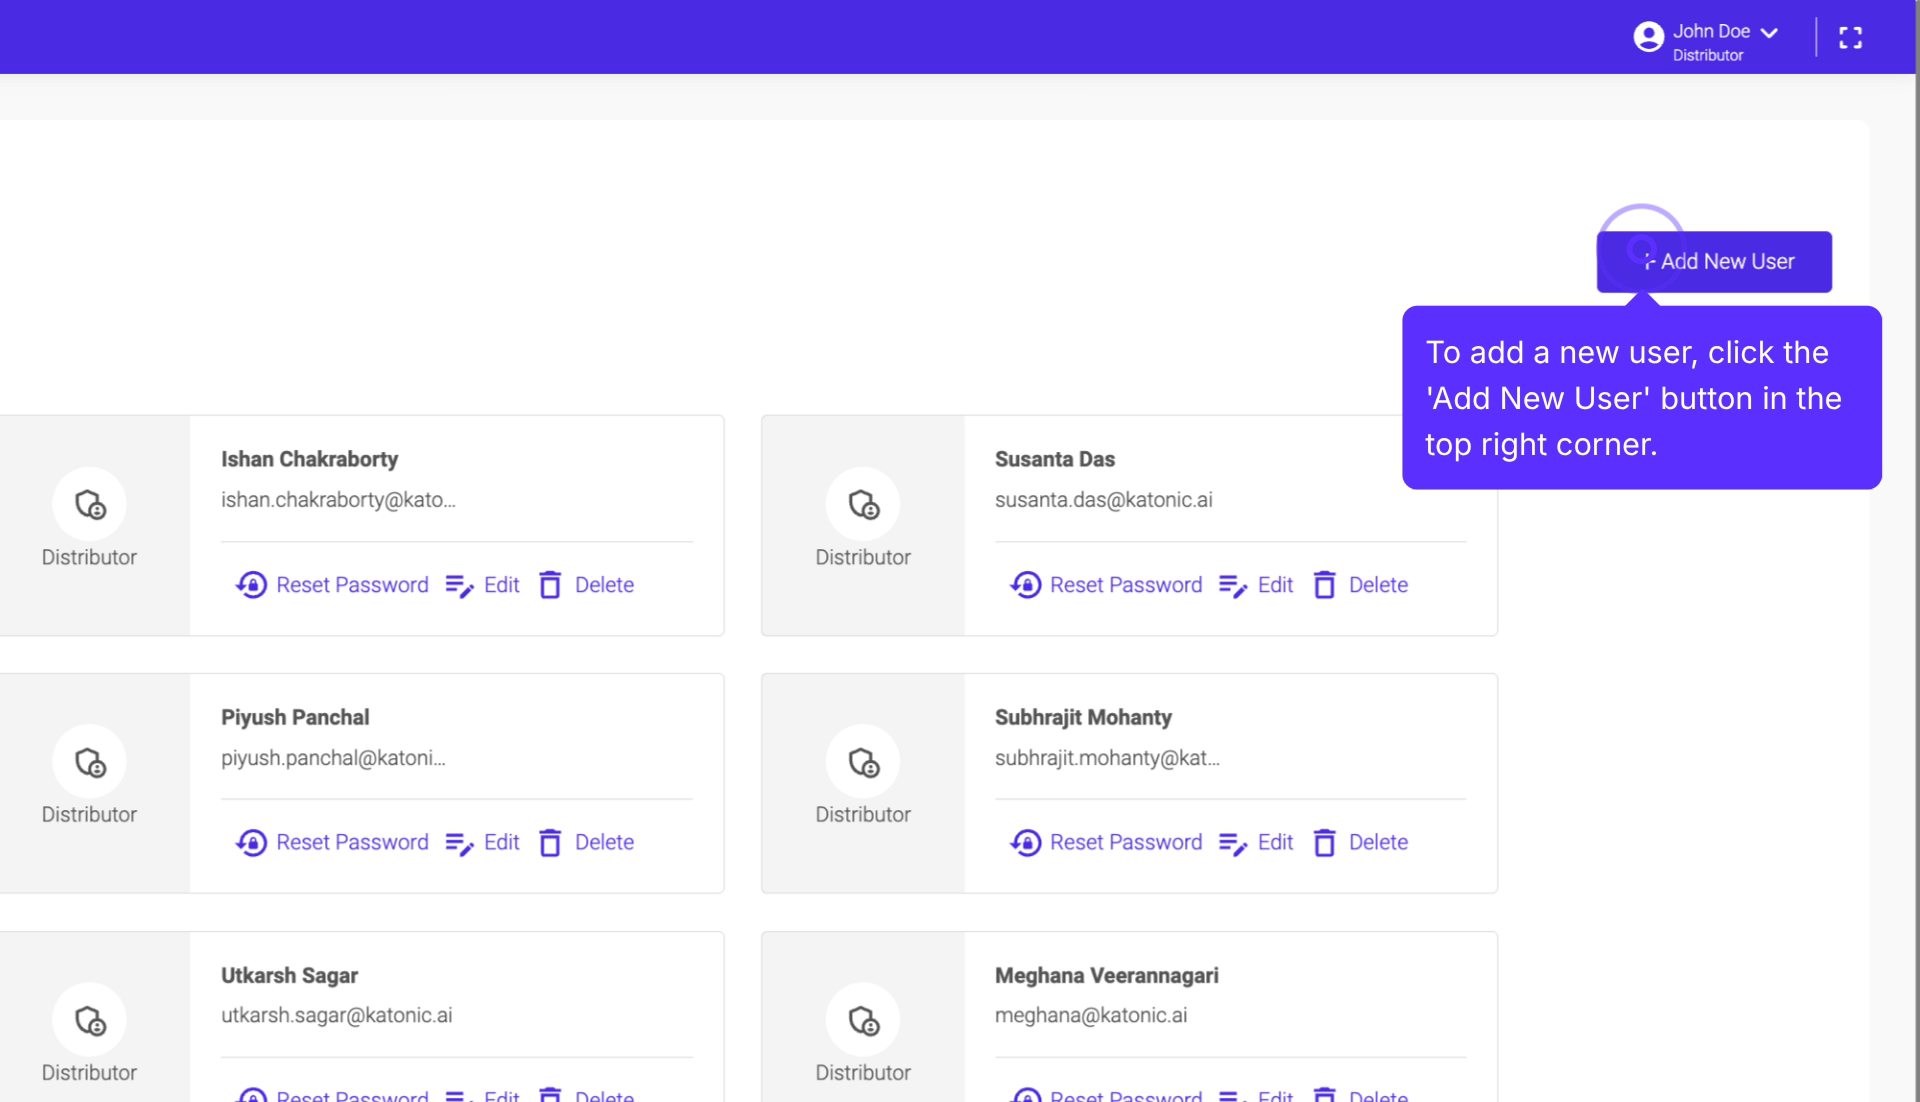Click the truncated email of Ishan Chakraborty
Viewport: 1920px width, 1102px height.
(x=338, y=500)
